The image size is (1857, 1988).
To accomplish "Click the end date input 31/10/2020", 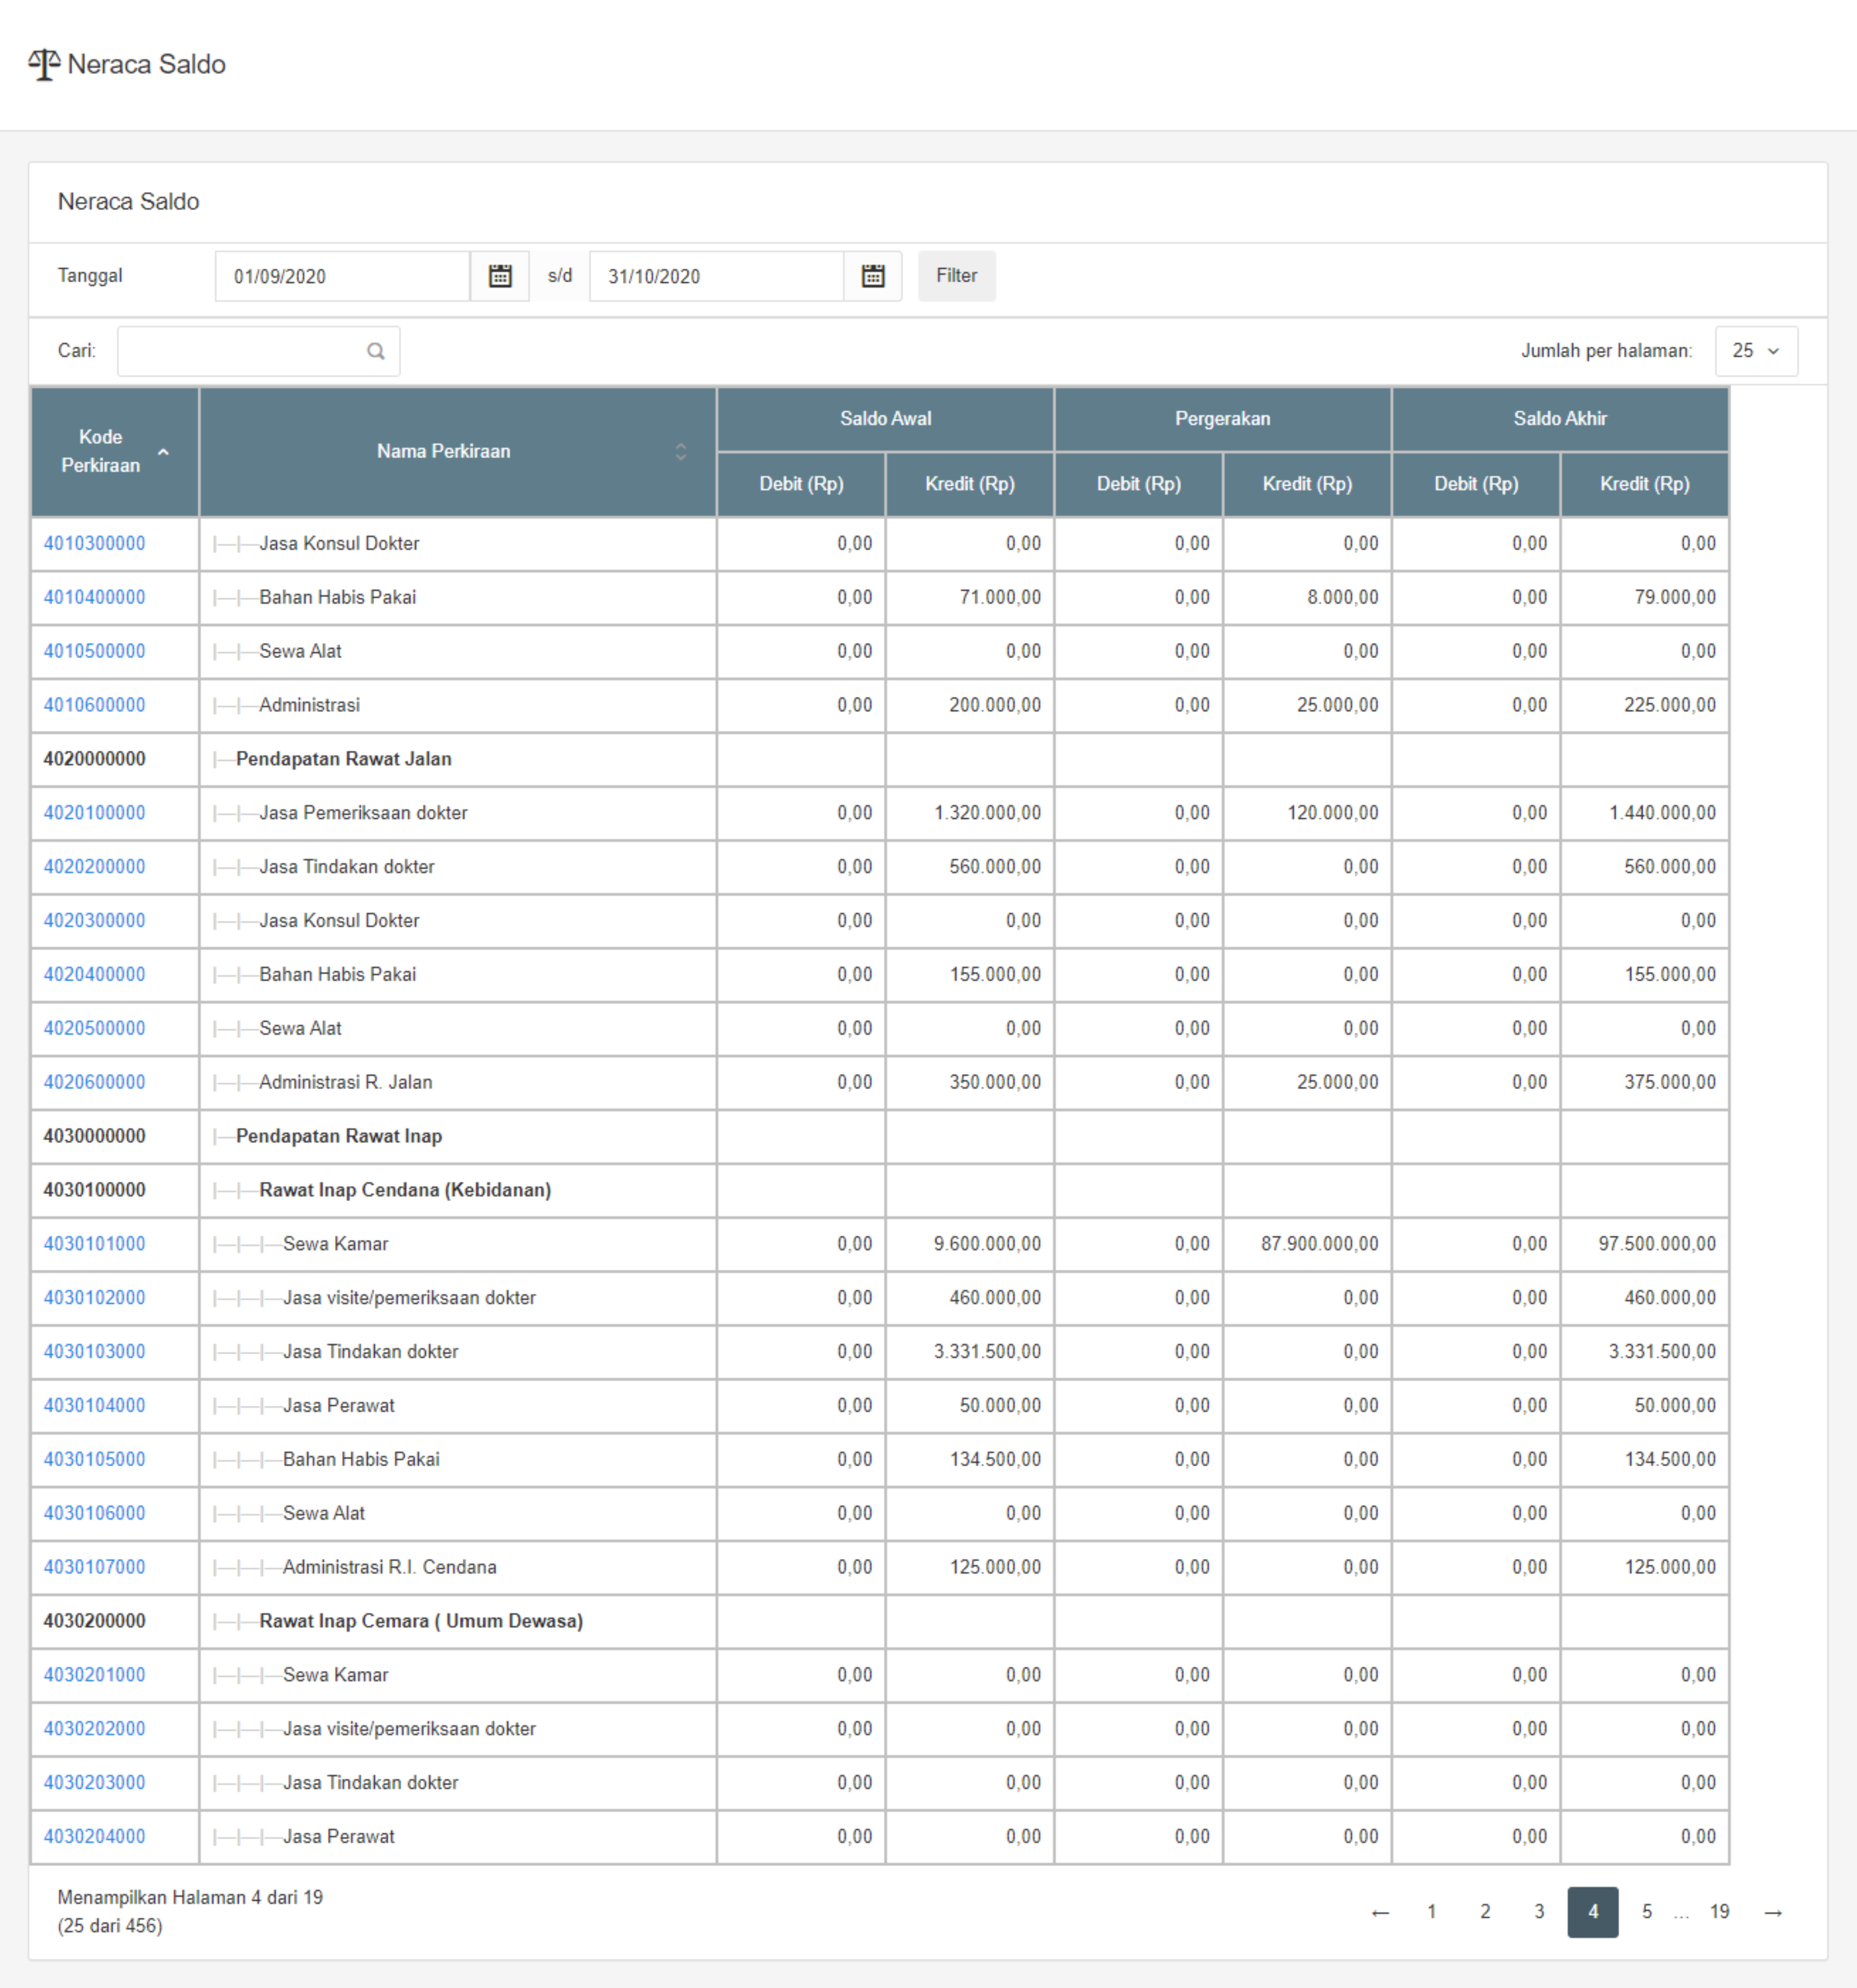I will click(x=715, y=276).
